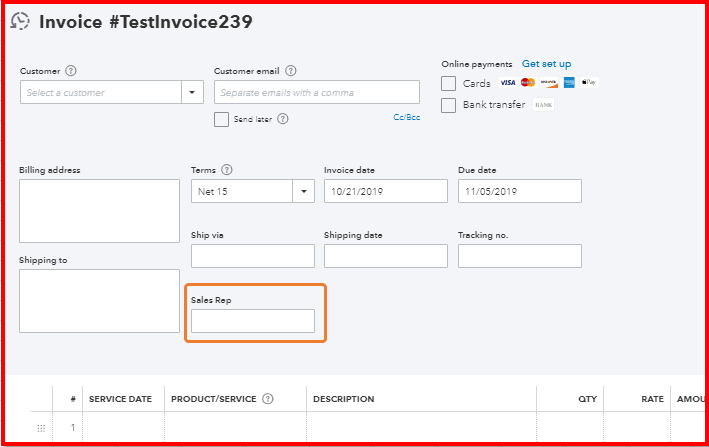
Task: Click the Mastercard logo
Action: click(x=528, y=83)
